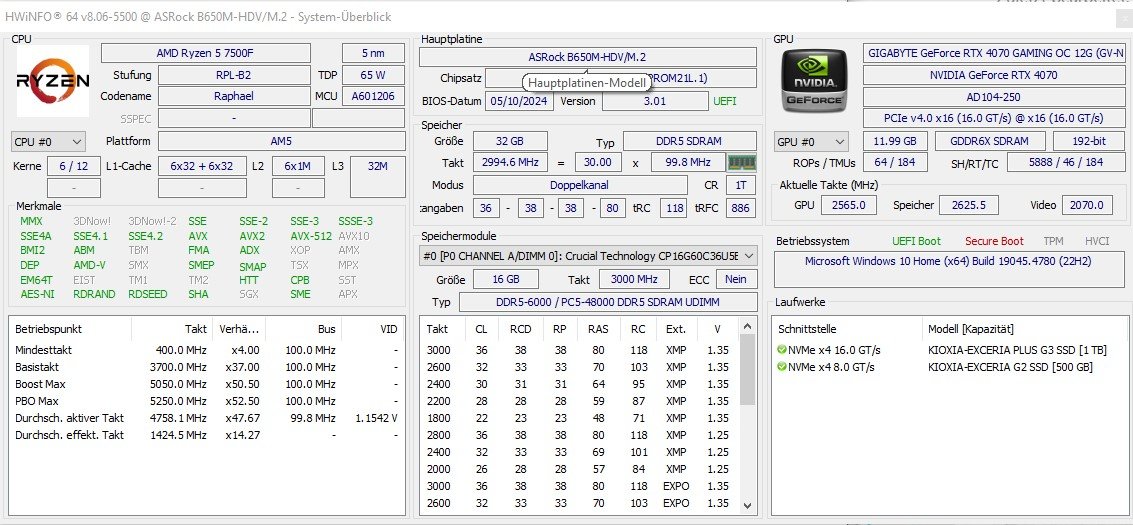Click the Bus column header
1133x525 pixels.
click(303, 329)
